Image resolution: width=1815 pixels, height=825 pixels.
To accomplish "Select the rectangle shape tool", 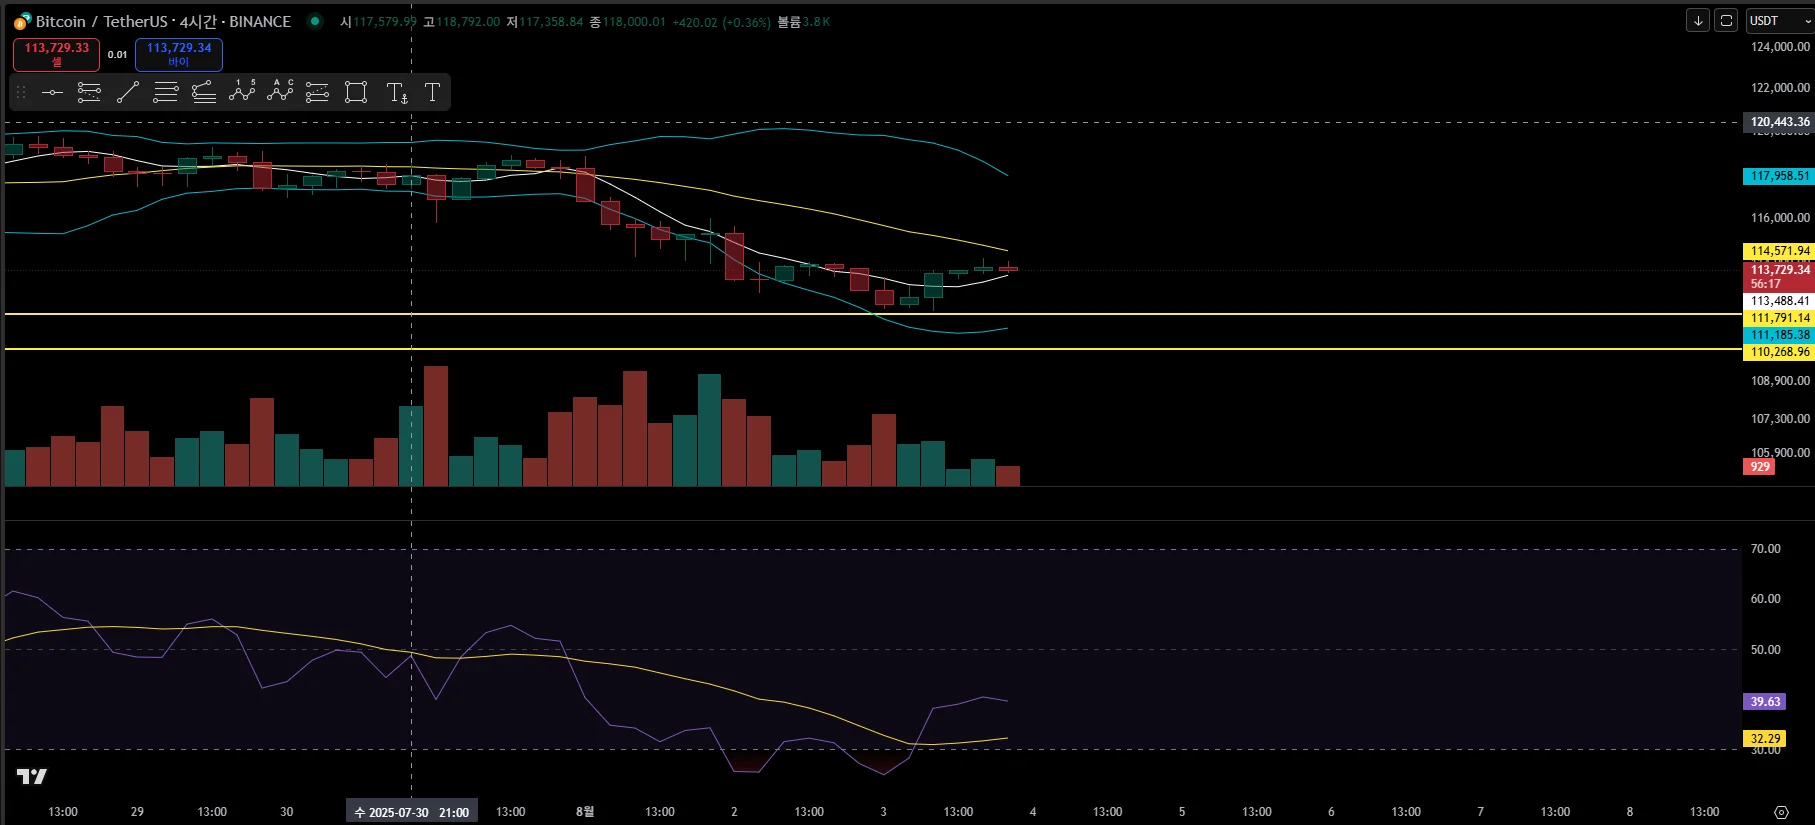I will click(x=356, y=93).
